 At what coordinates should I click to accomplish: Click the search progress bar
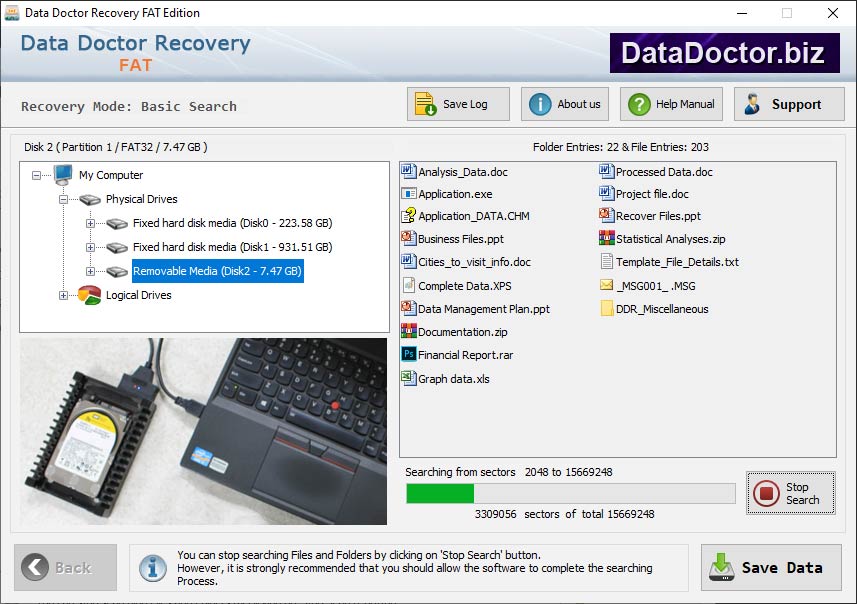(x=570, y=492)
